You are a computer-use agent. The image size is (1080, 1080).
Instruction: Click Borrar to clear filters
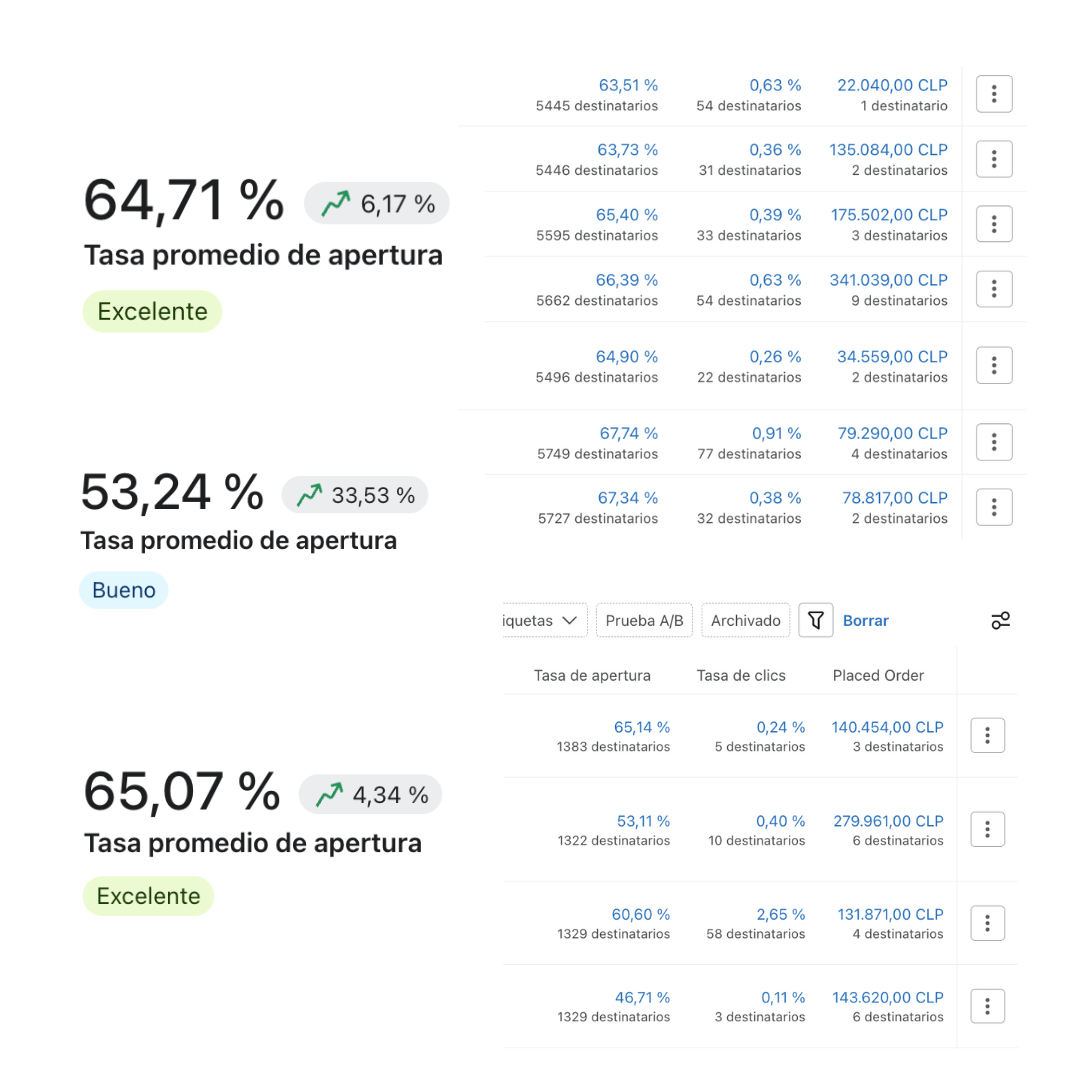click(x=865, y=620)
